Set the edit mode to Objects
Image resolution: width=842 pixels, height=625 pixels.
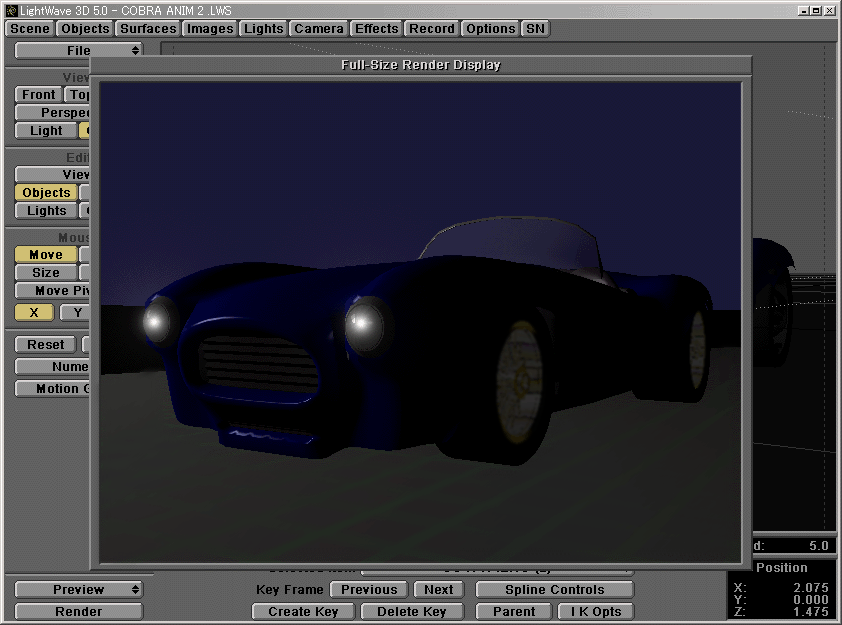(x=46, y=192)
